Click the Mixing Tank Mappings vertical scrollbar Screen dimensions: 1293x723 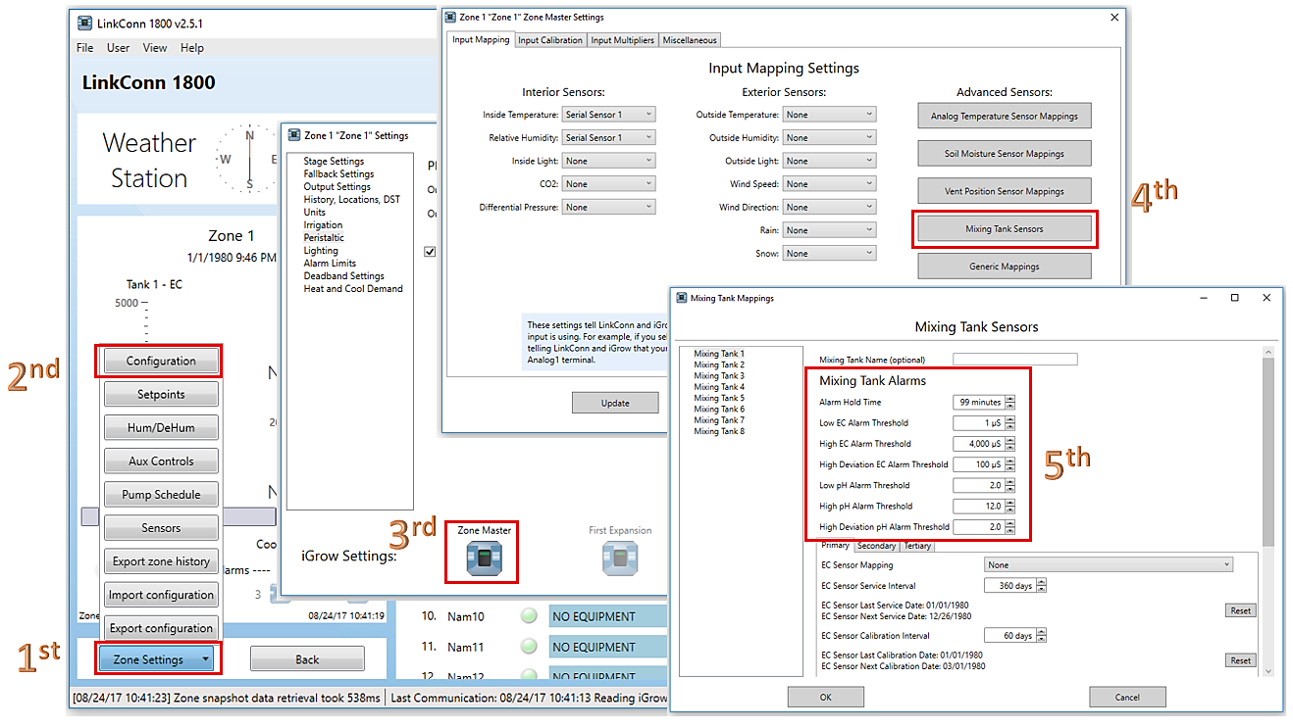coord(1269,511)
